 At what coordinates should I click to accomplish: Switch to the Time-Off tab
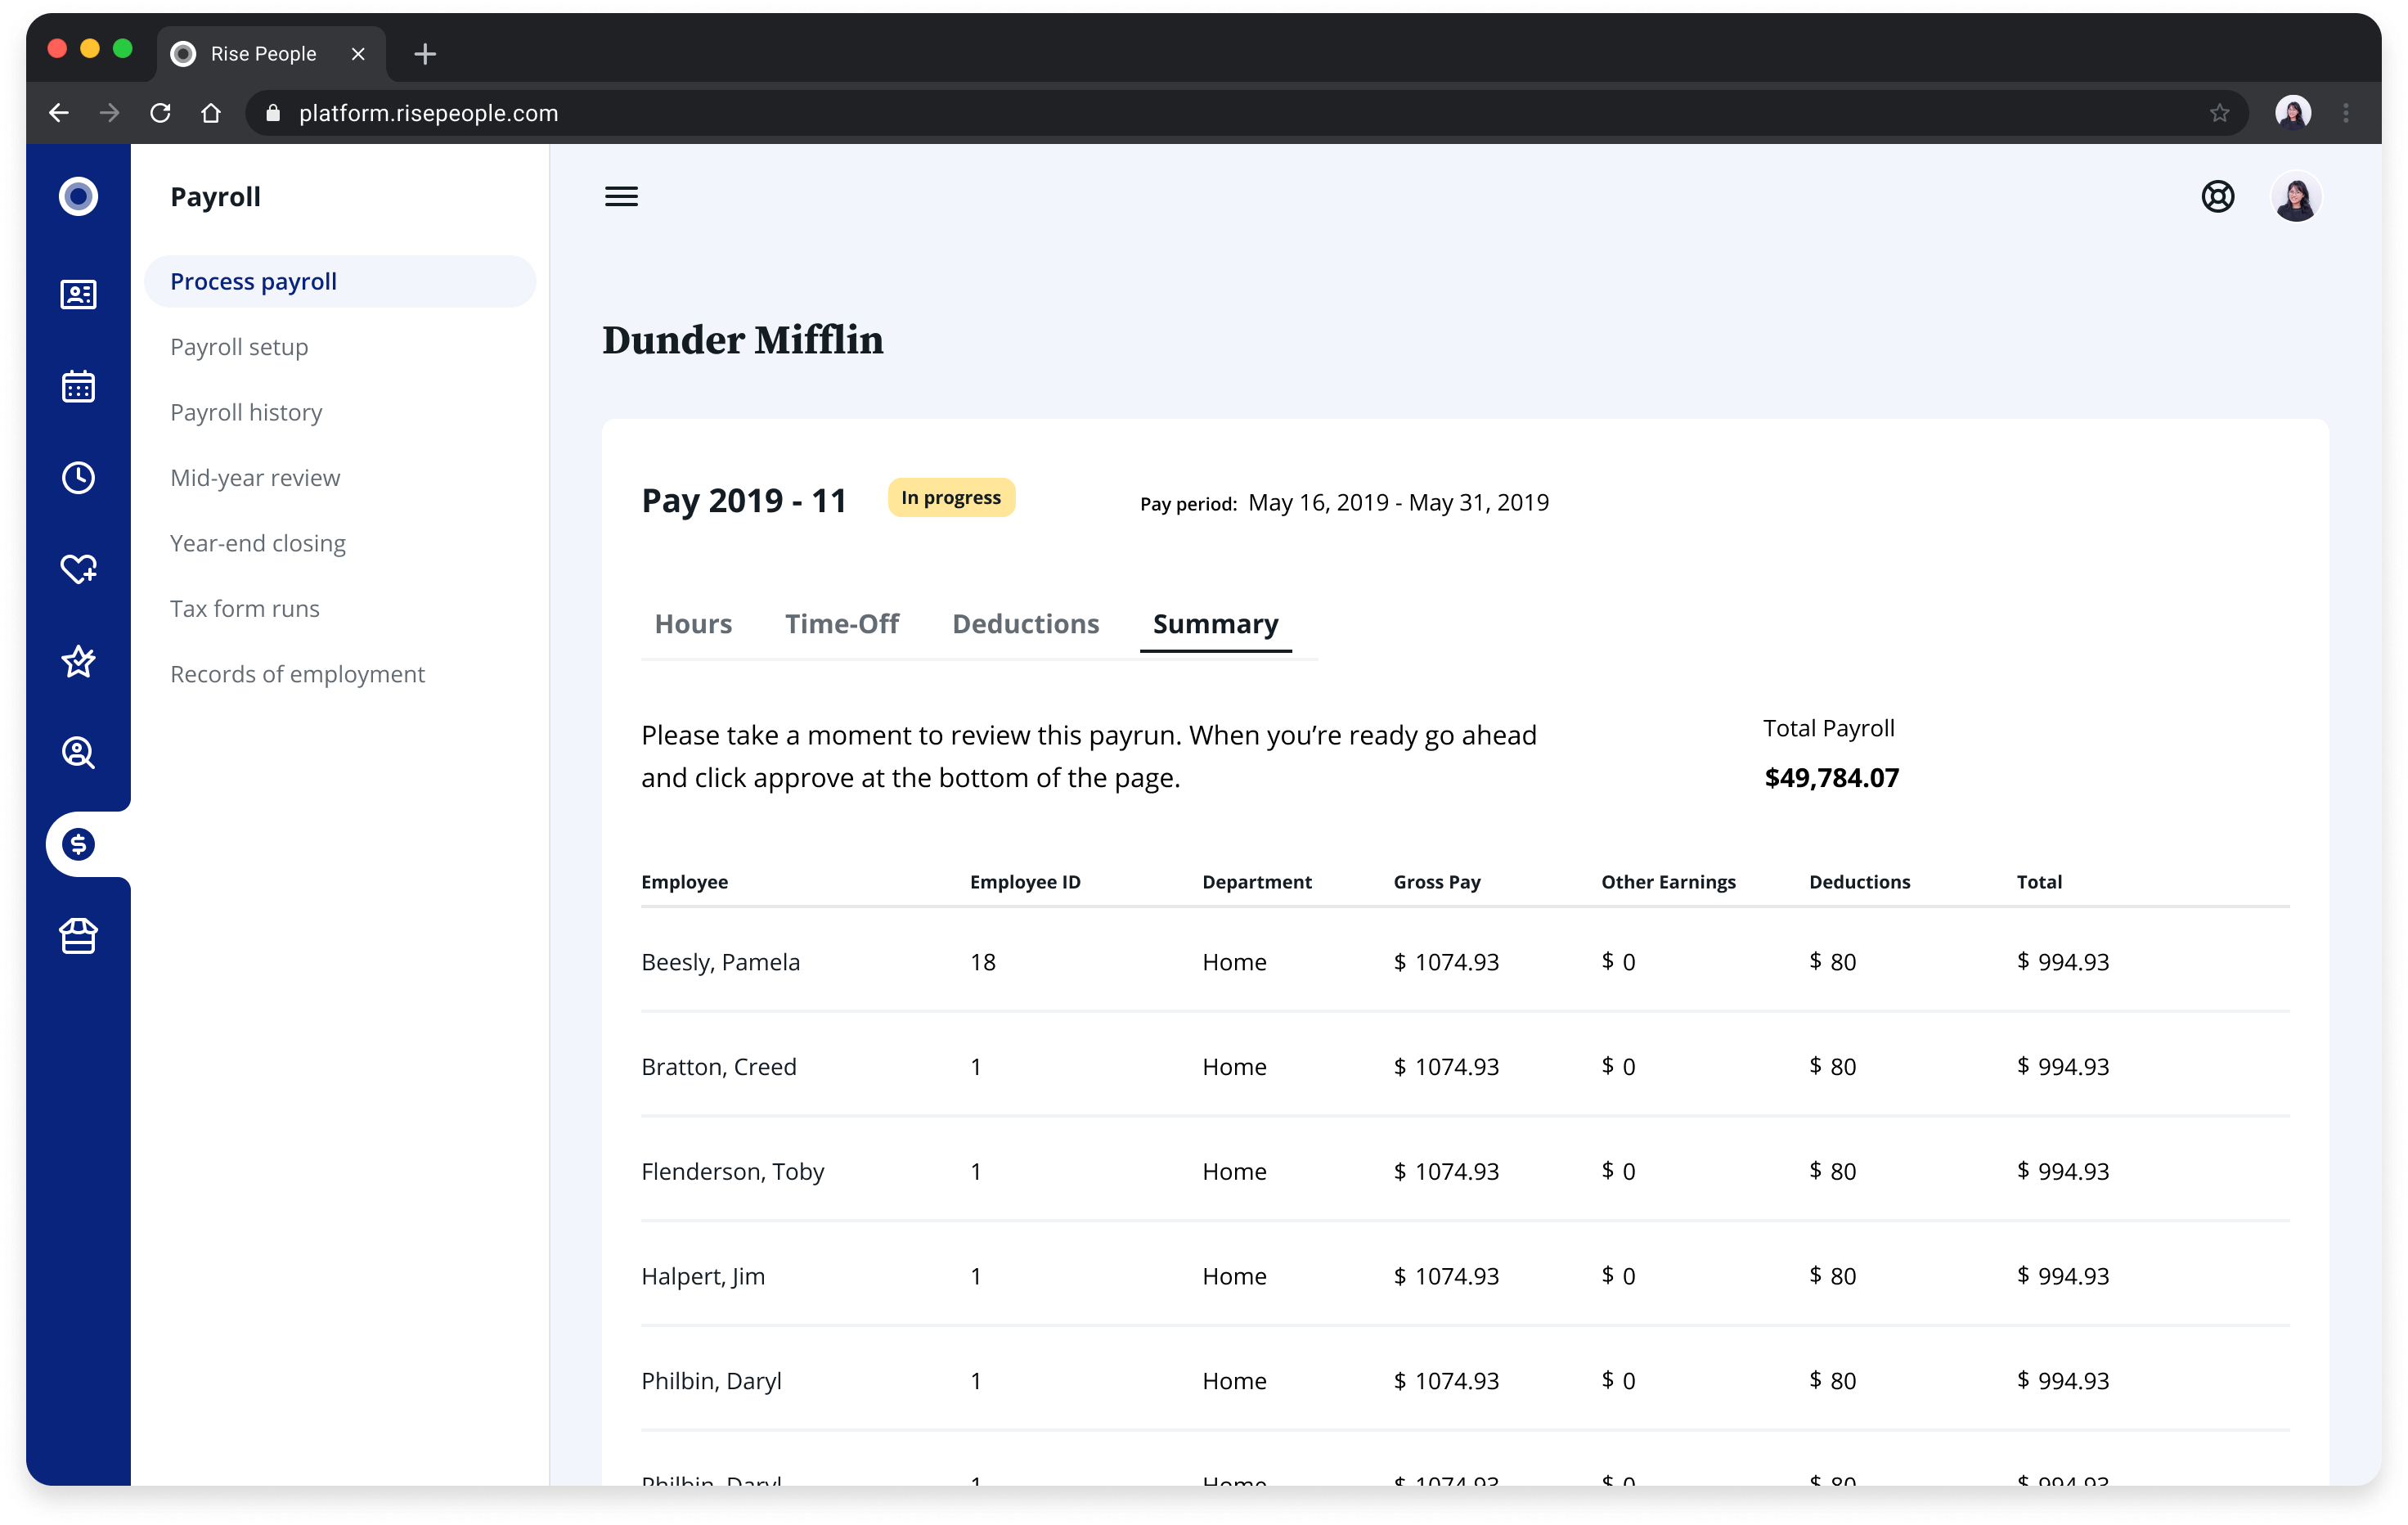coord(842,624)
